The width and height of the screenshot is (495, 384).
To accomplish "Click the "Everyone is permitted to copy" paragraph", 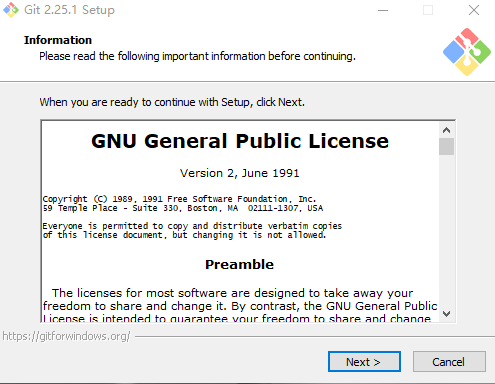I will [192, 230].
